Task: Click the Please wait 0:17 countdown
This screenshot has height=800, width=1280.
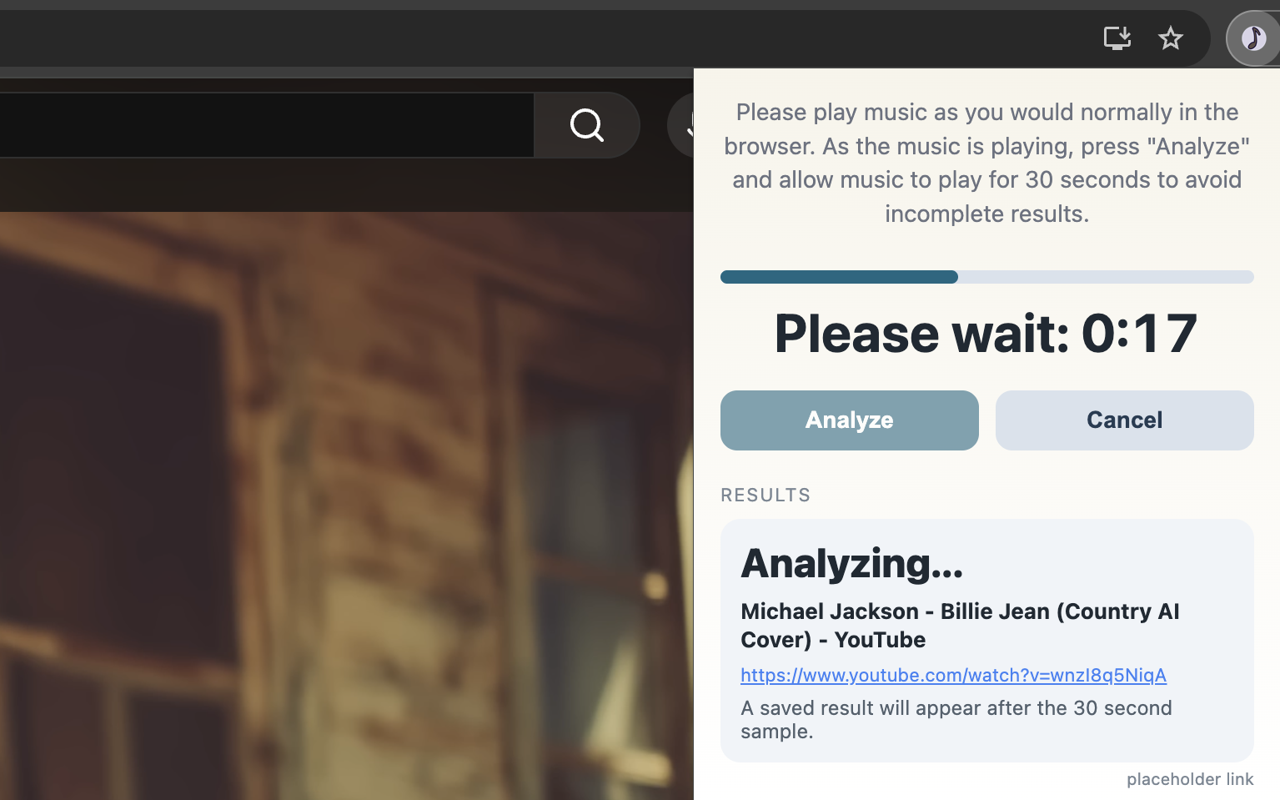Action: [x=986, y=333]
